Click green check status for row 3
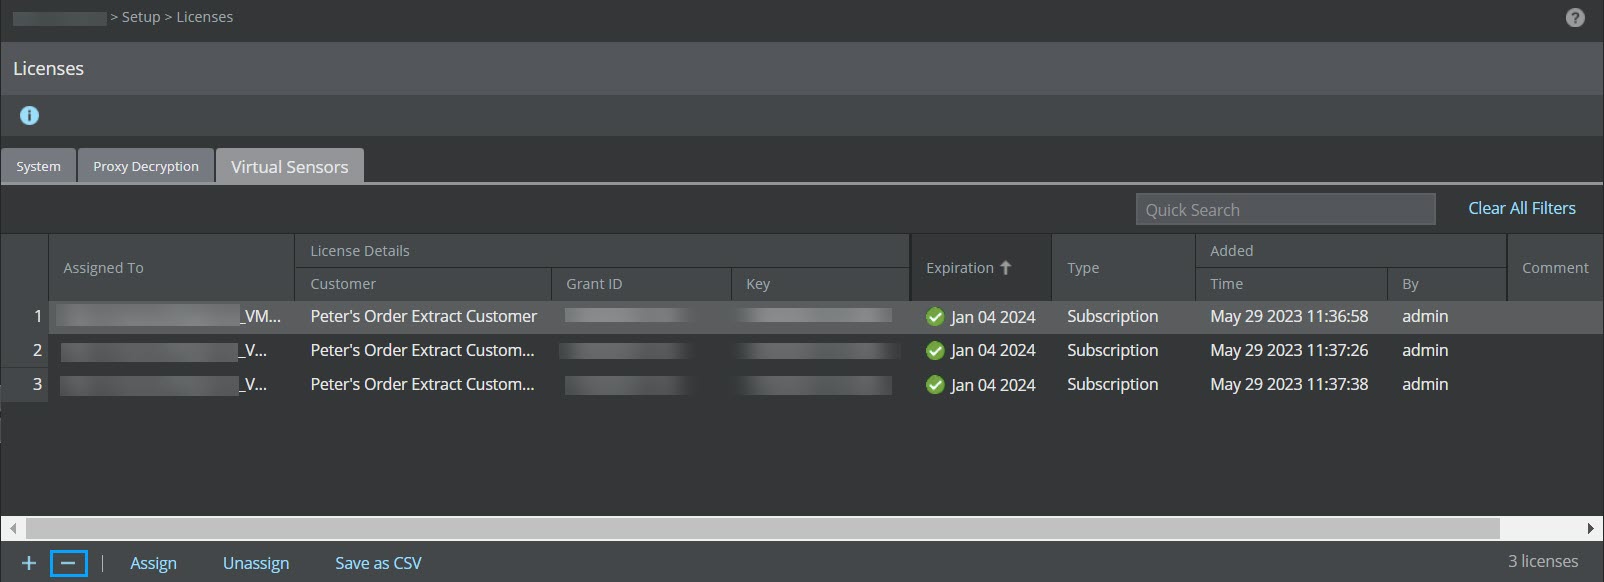 (x=935, y=385)
